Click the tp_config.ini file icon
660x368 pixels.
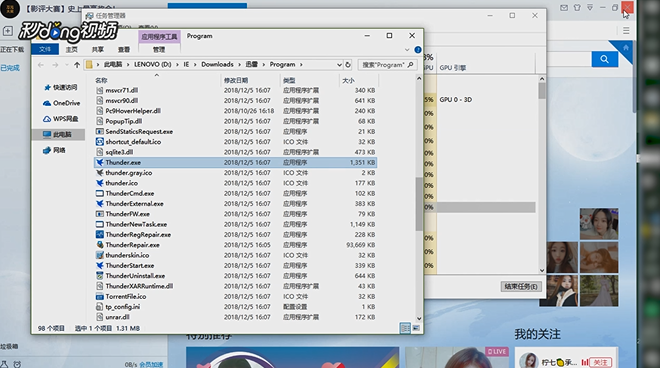[100, 307]
